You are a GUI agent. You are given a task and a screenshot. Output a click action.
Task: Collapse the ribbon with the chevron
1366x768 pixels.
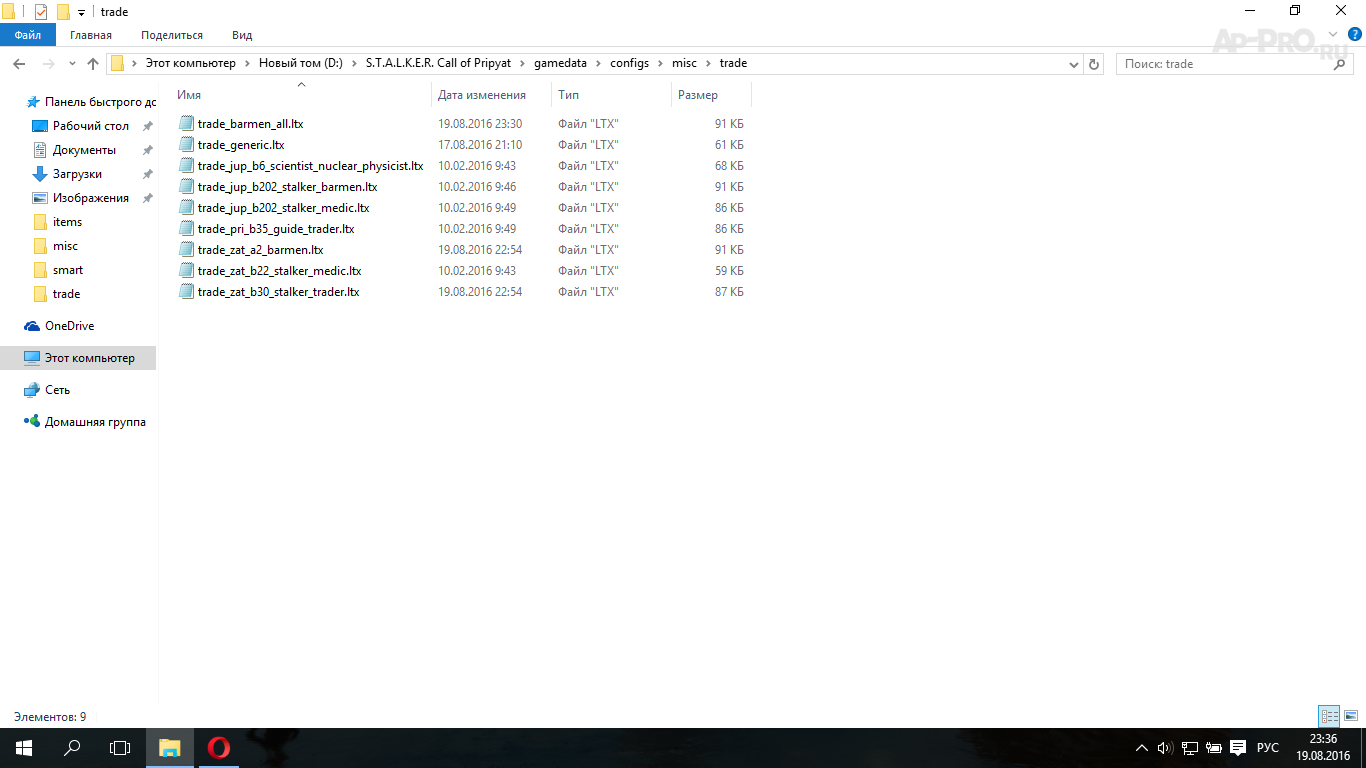tap(1331, 35)
